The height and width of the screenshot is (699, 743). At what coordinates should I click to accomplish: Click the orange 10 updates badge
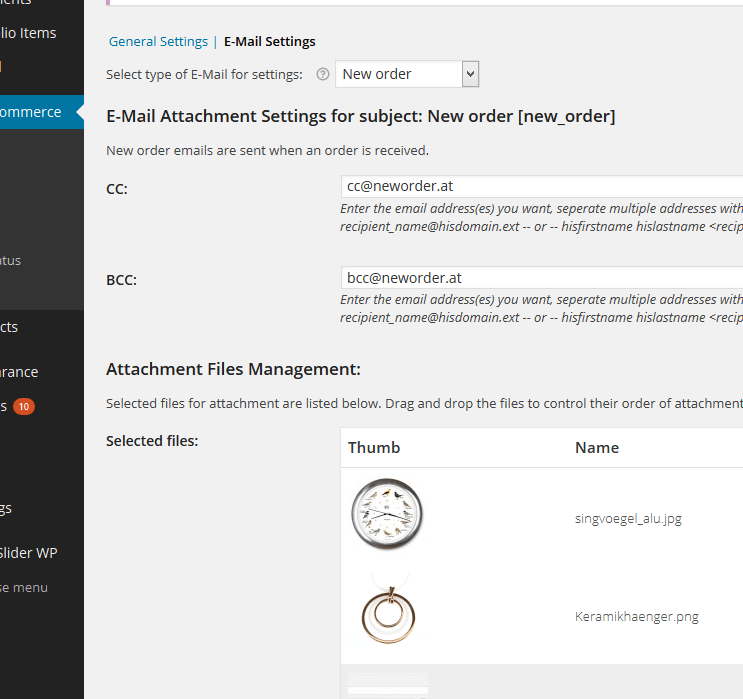[x=24, y=407]
